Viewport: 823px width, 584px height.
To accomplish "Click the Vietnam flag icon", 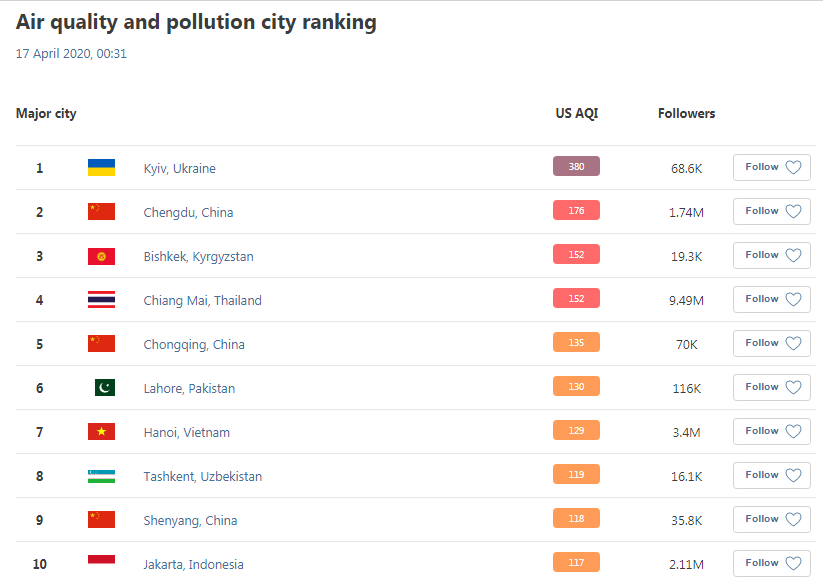I will coord(101,432).
